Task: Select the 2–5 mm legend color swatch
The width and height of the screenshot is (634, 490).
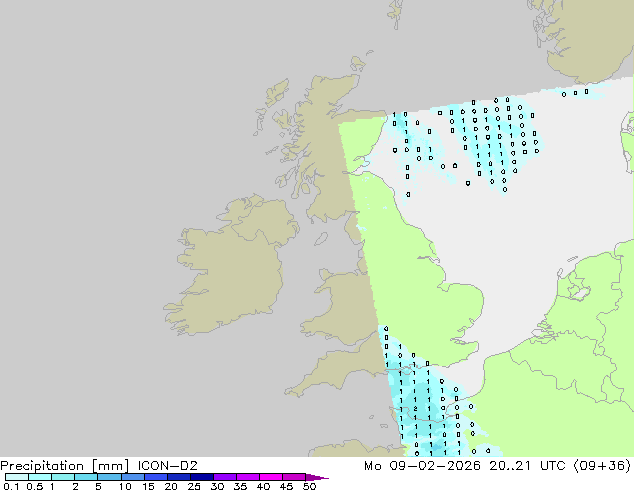Action: pyautogui.click(x=86, y=477)
